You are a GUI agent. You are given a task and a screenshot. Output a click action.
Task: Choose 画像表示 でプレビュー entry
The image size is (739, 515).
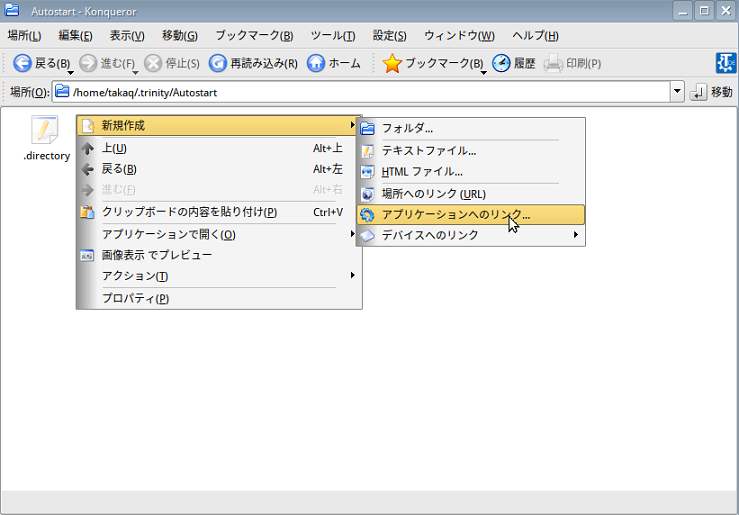[x=219, y=255]
